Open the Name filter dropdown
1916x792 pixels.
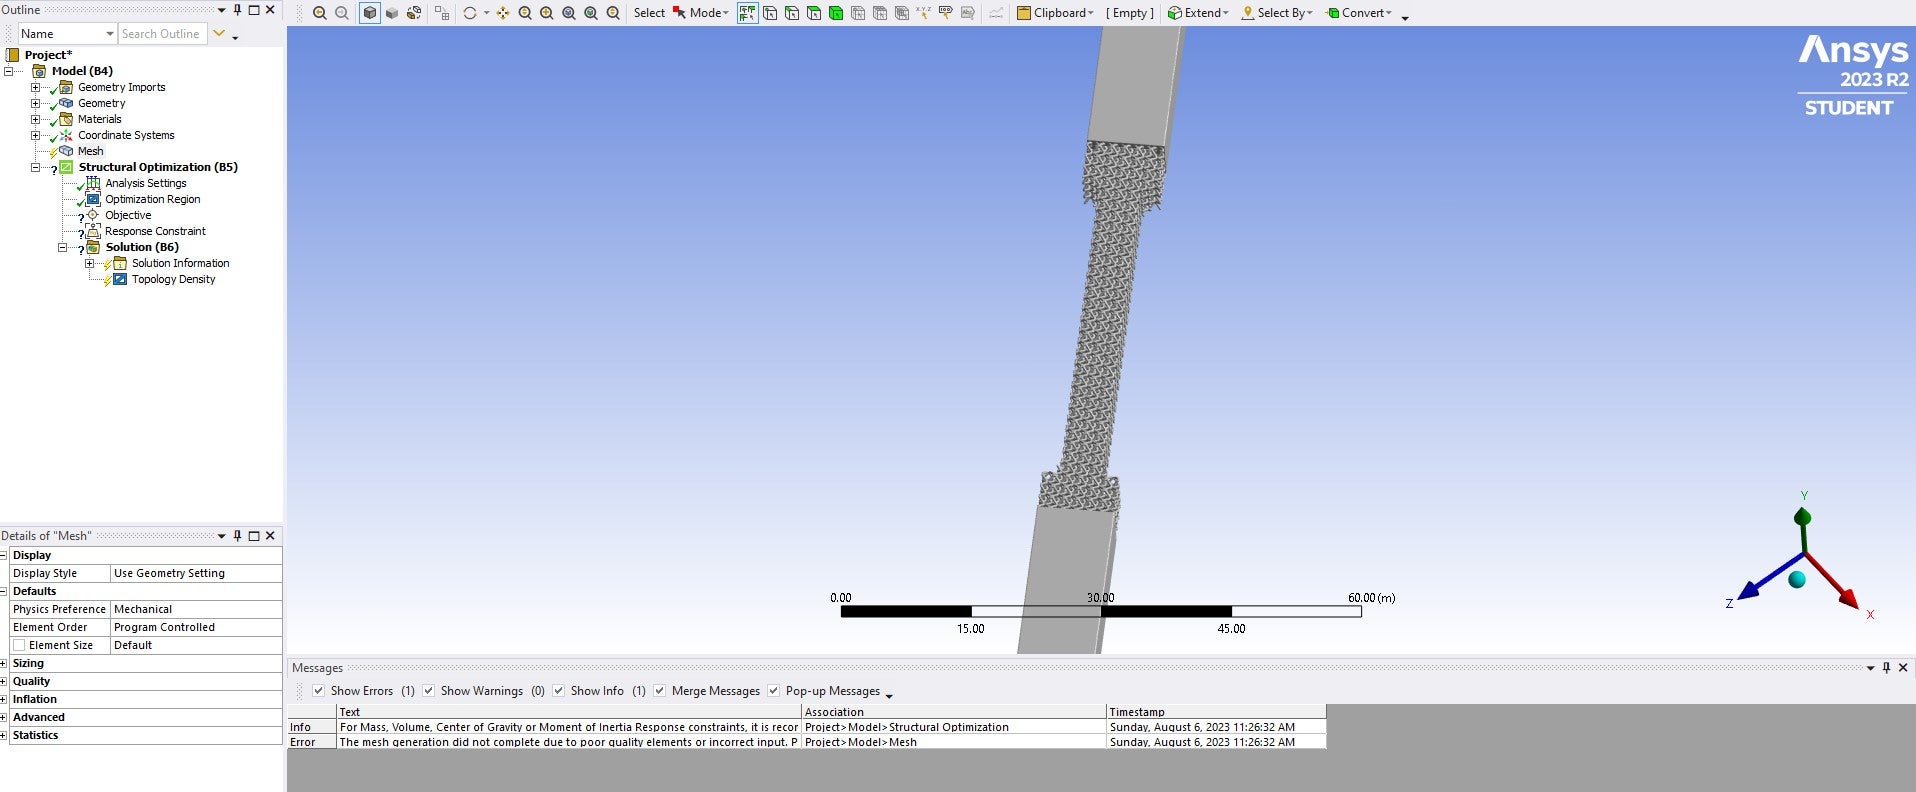pos(110,34)
